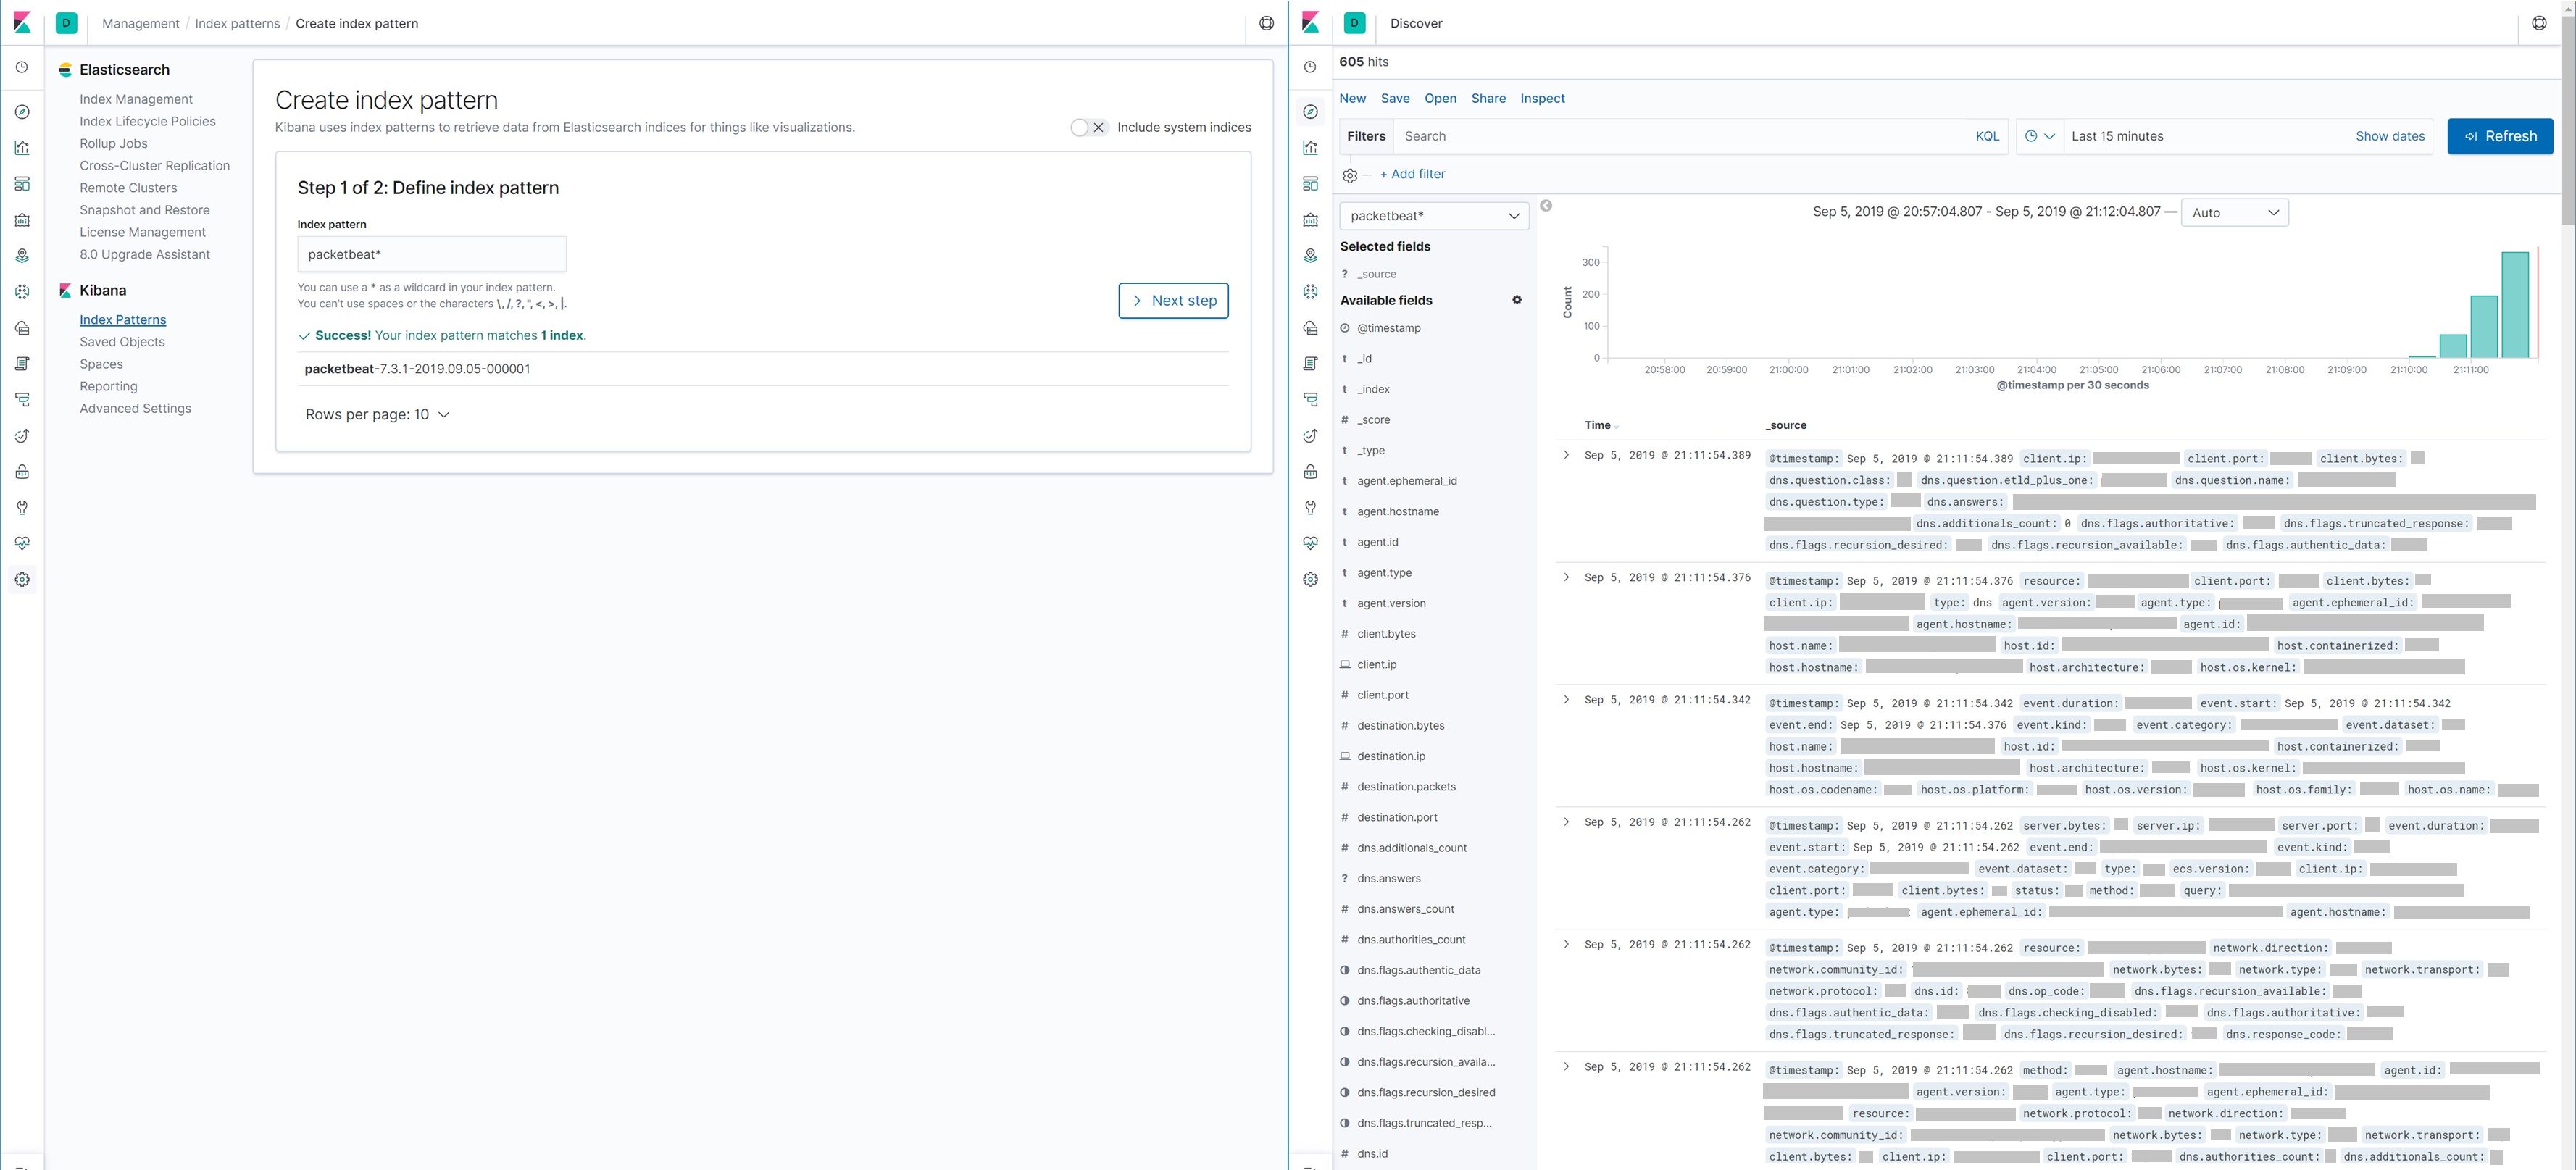
Task: Click Save in Discover top menu
Action: click(1395, 98)
